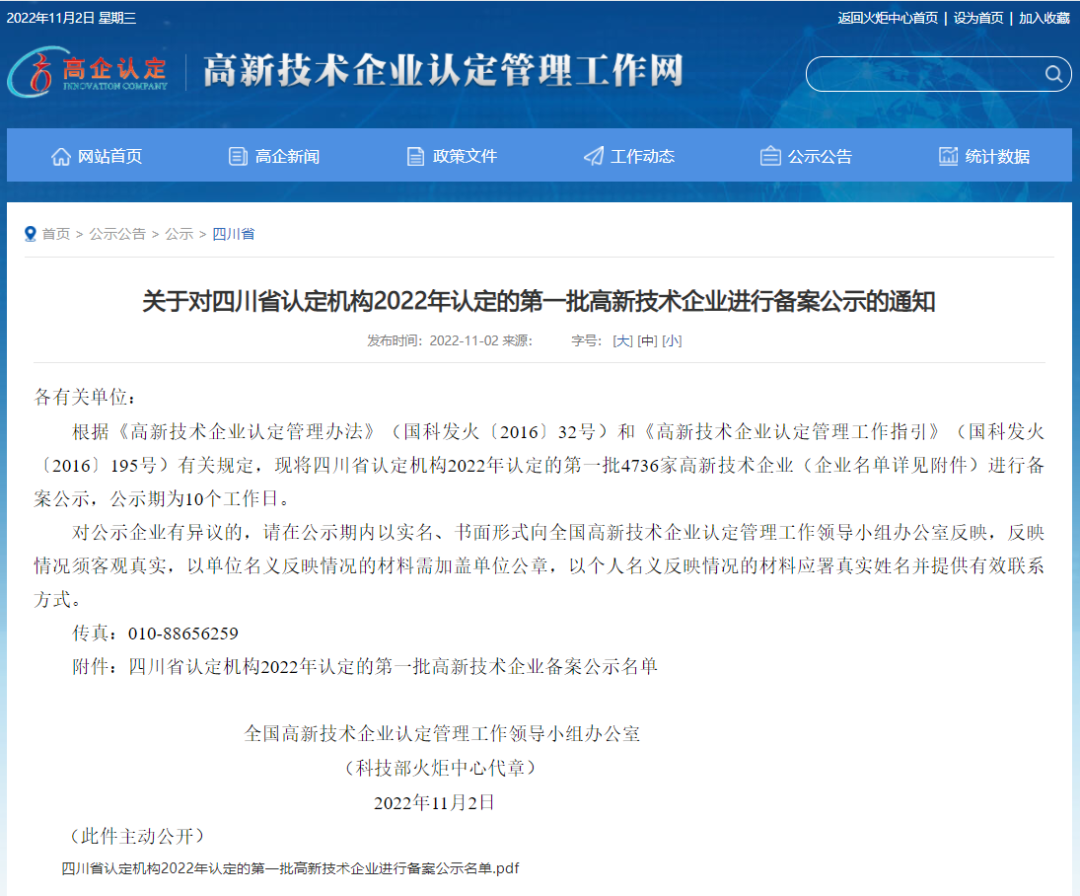Click the 加入收藏 link
Viewport: 1080px width, 896px height.
tap(1044, 18)
